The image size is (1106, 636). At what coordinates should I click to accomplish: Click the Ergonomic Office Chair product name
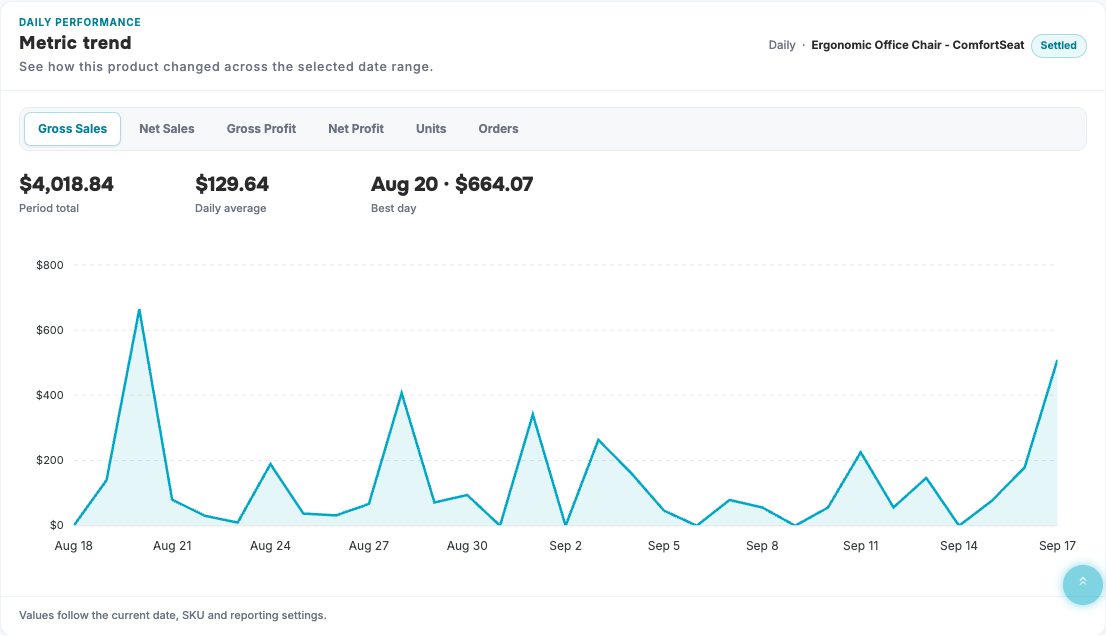(x=917, y=45)
